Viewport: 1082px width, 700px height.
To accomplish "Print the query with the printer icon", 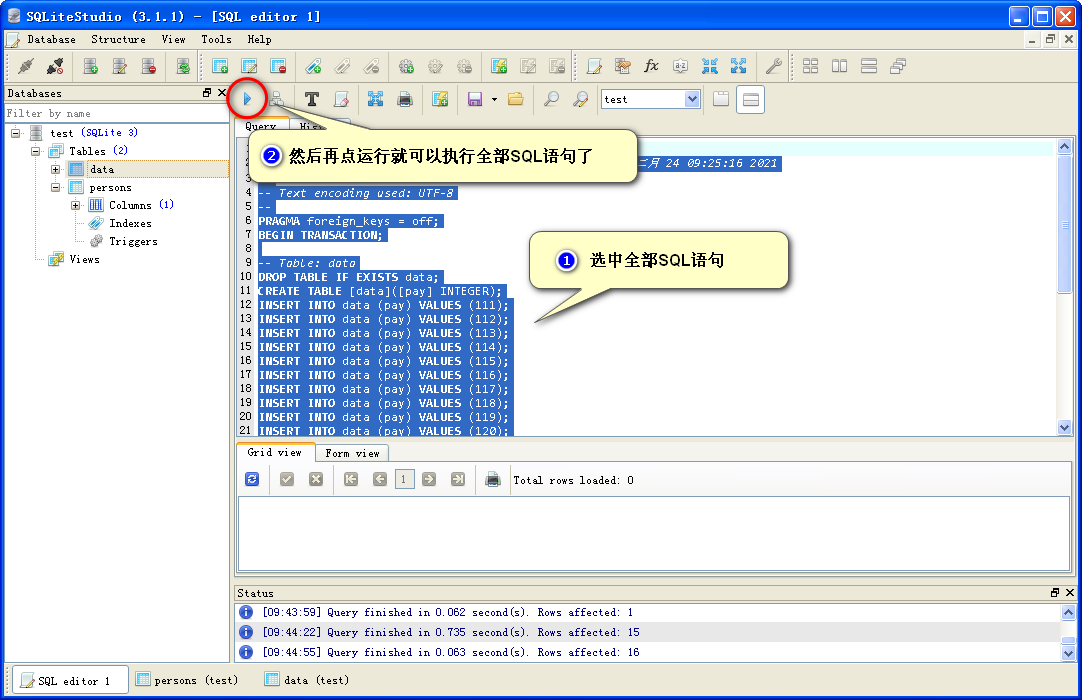I will pyautogui.click(x=405, y=99).
